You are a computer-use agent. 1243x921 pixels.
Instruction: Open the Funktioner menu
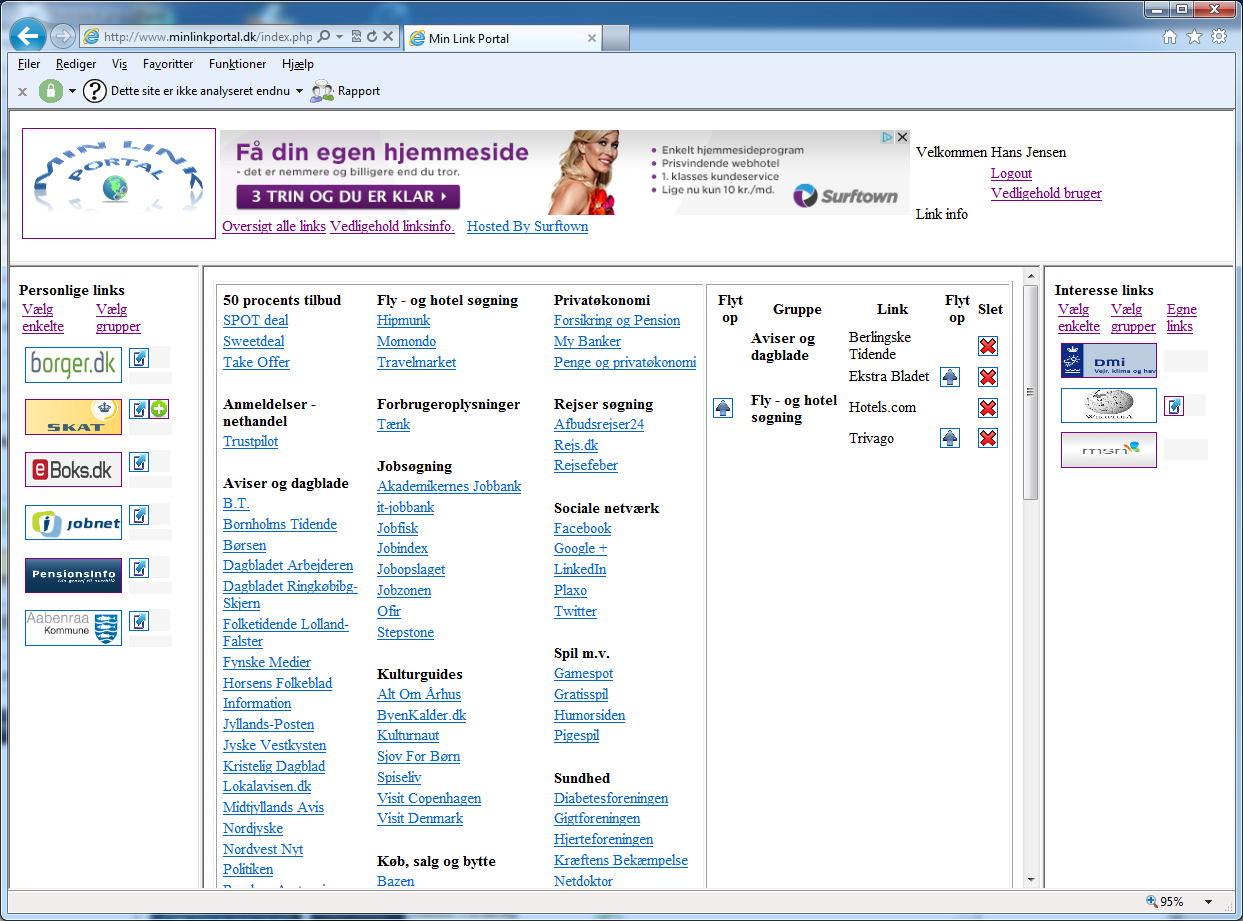click(238, 64)
